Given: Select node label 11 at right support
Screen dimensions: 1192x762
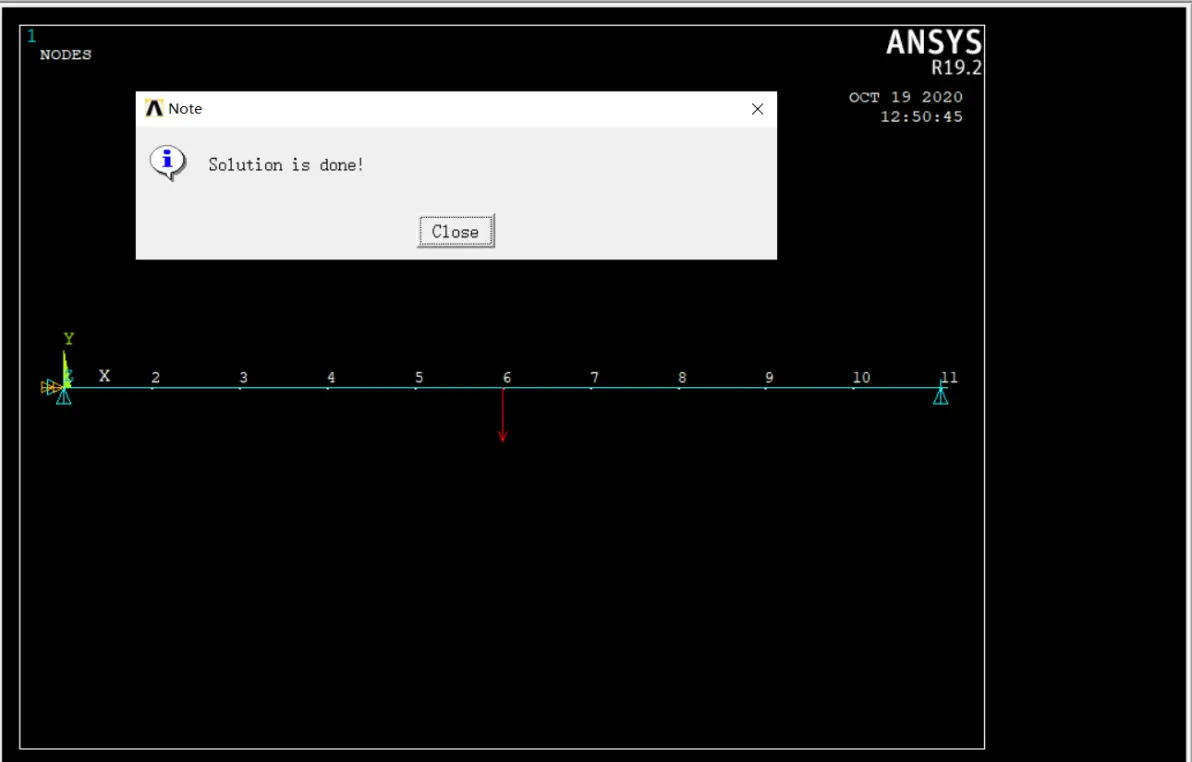Looking at the screenshot, I should click(x=949, y=377).
